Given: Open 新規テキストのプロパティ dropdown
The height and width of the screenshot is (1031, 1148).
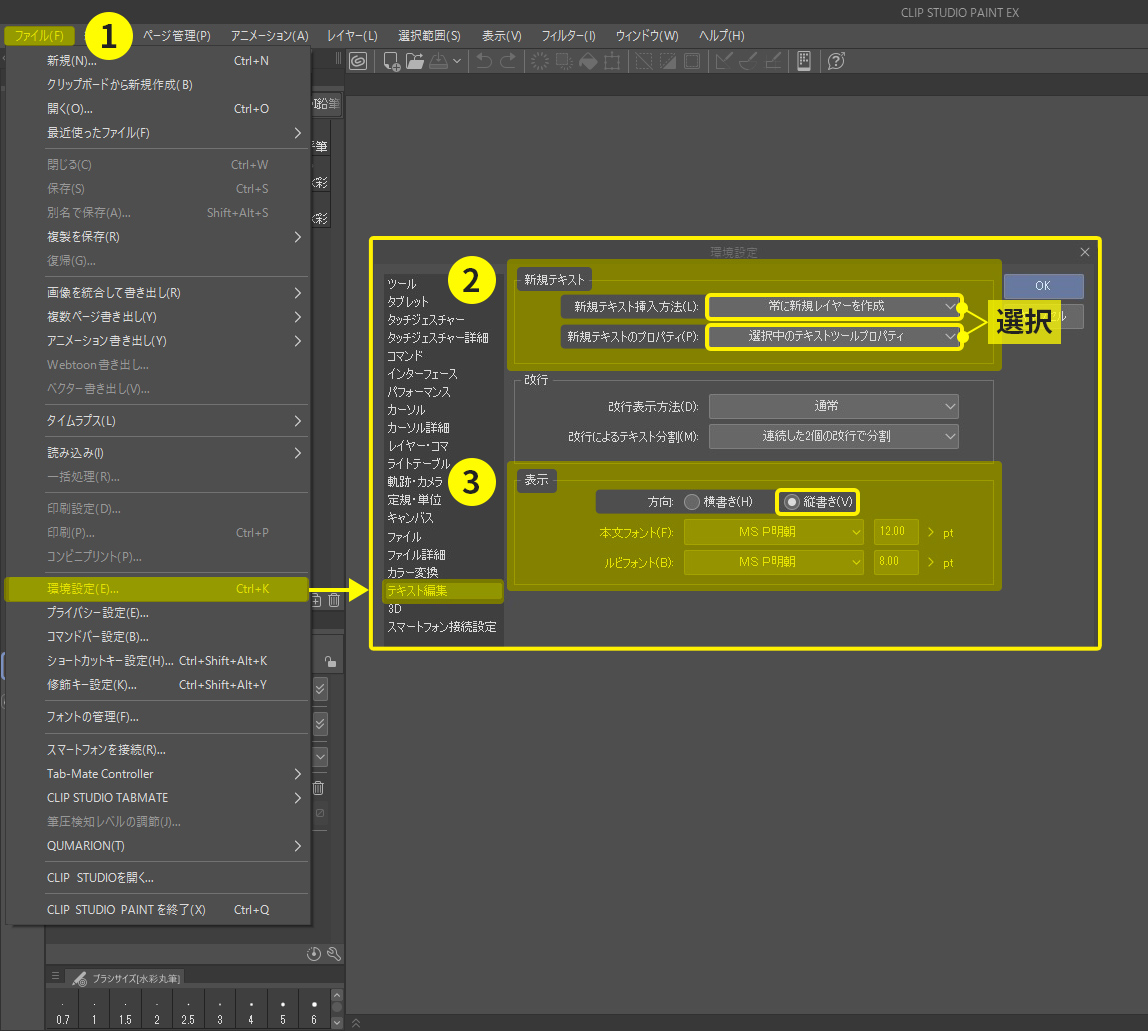Looking at the screenshot, I should point(834,337).
